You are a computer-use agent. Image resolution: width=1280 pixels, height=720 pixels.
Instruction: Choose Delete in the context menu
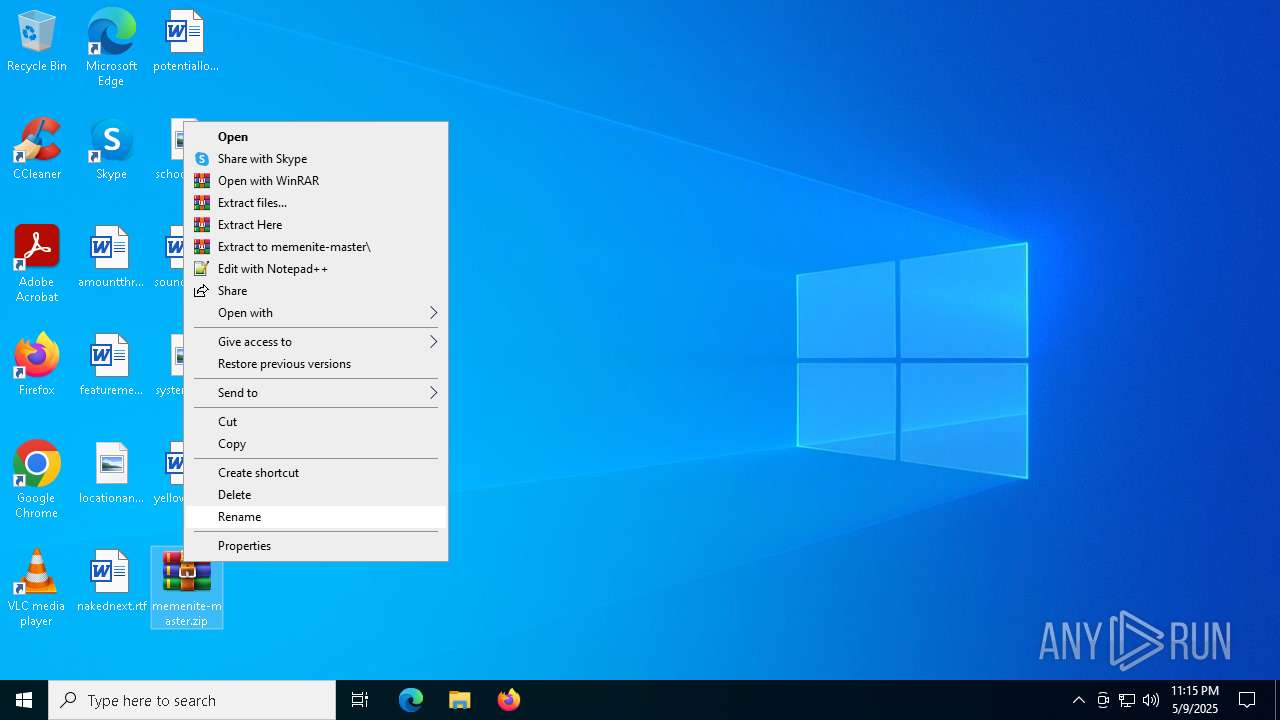pos(316,495)
